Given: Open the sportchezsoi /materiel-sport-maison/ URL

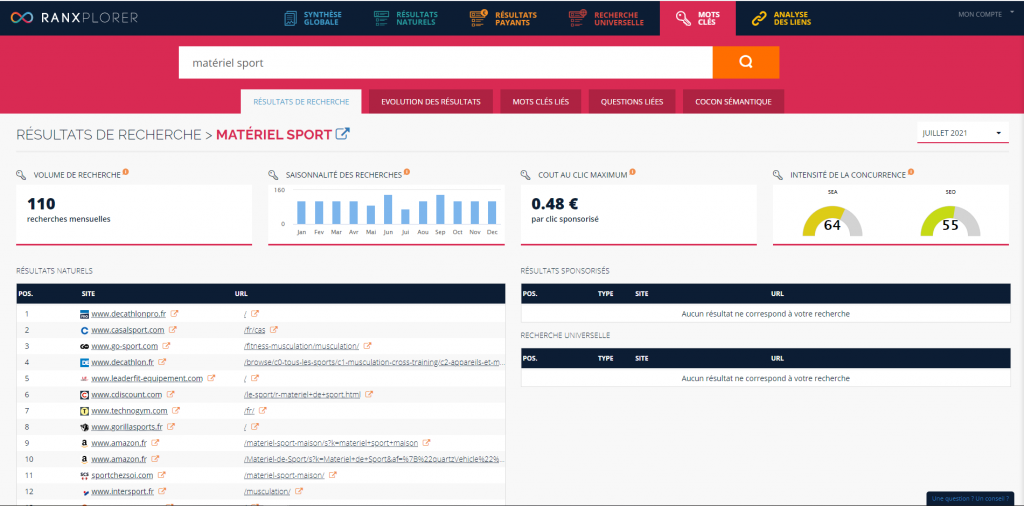Looking at the screenshot, I should pos(284,475).
